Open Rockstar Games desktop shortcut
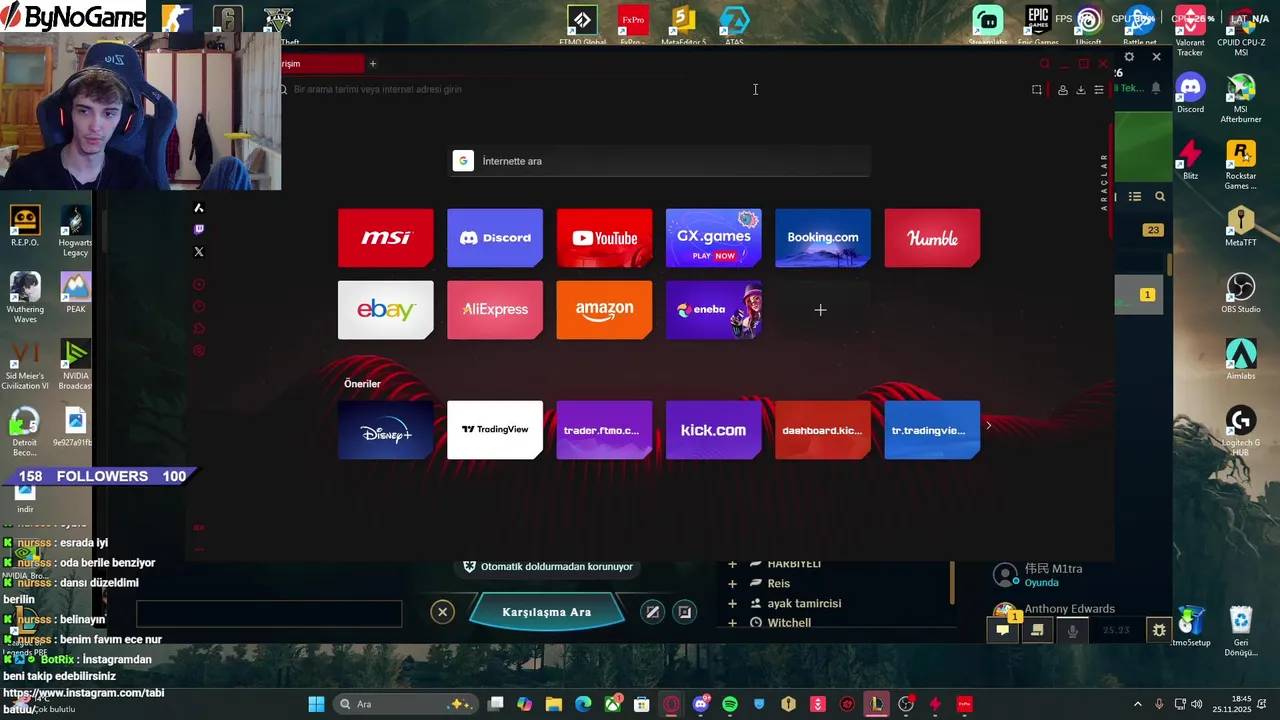 coord(1241,165)
